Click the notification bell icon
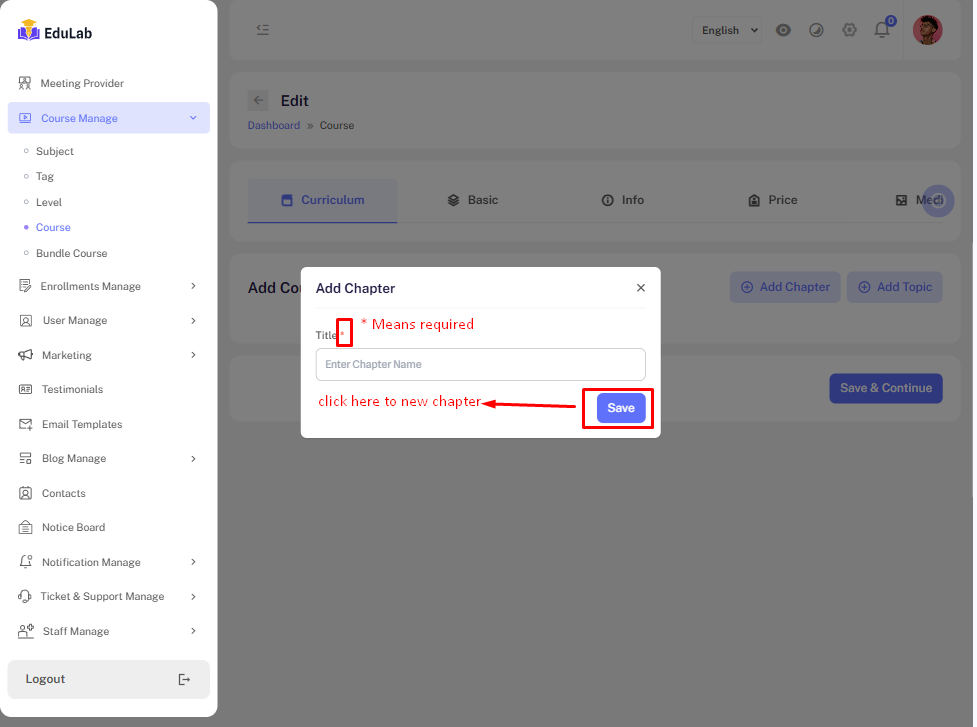The image size is (977, 727). (881, 30)
